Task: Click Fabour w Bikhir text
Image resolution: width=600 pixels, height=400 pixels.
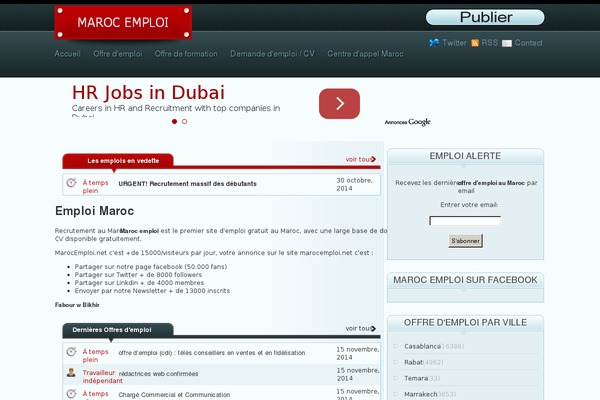Action: (77, 305)
